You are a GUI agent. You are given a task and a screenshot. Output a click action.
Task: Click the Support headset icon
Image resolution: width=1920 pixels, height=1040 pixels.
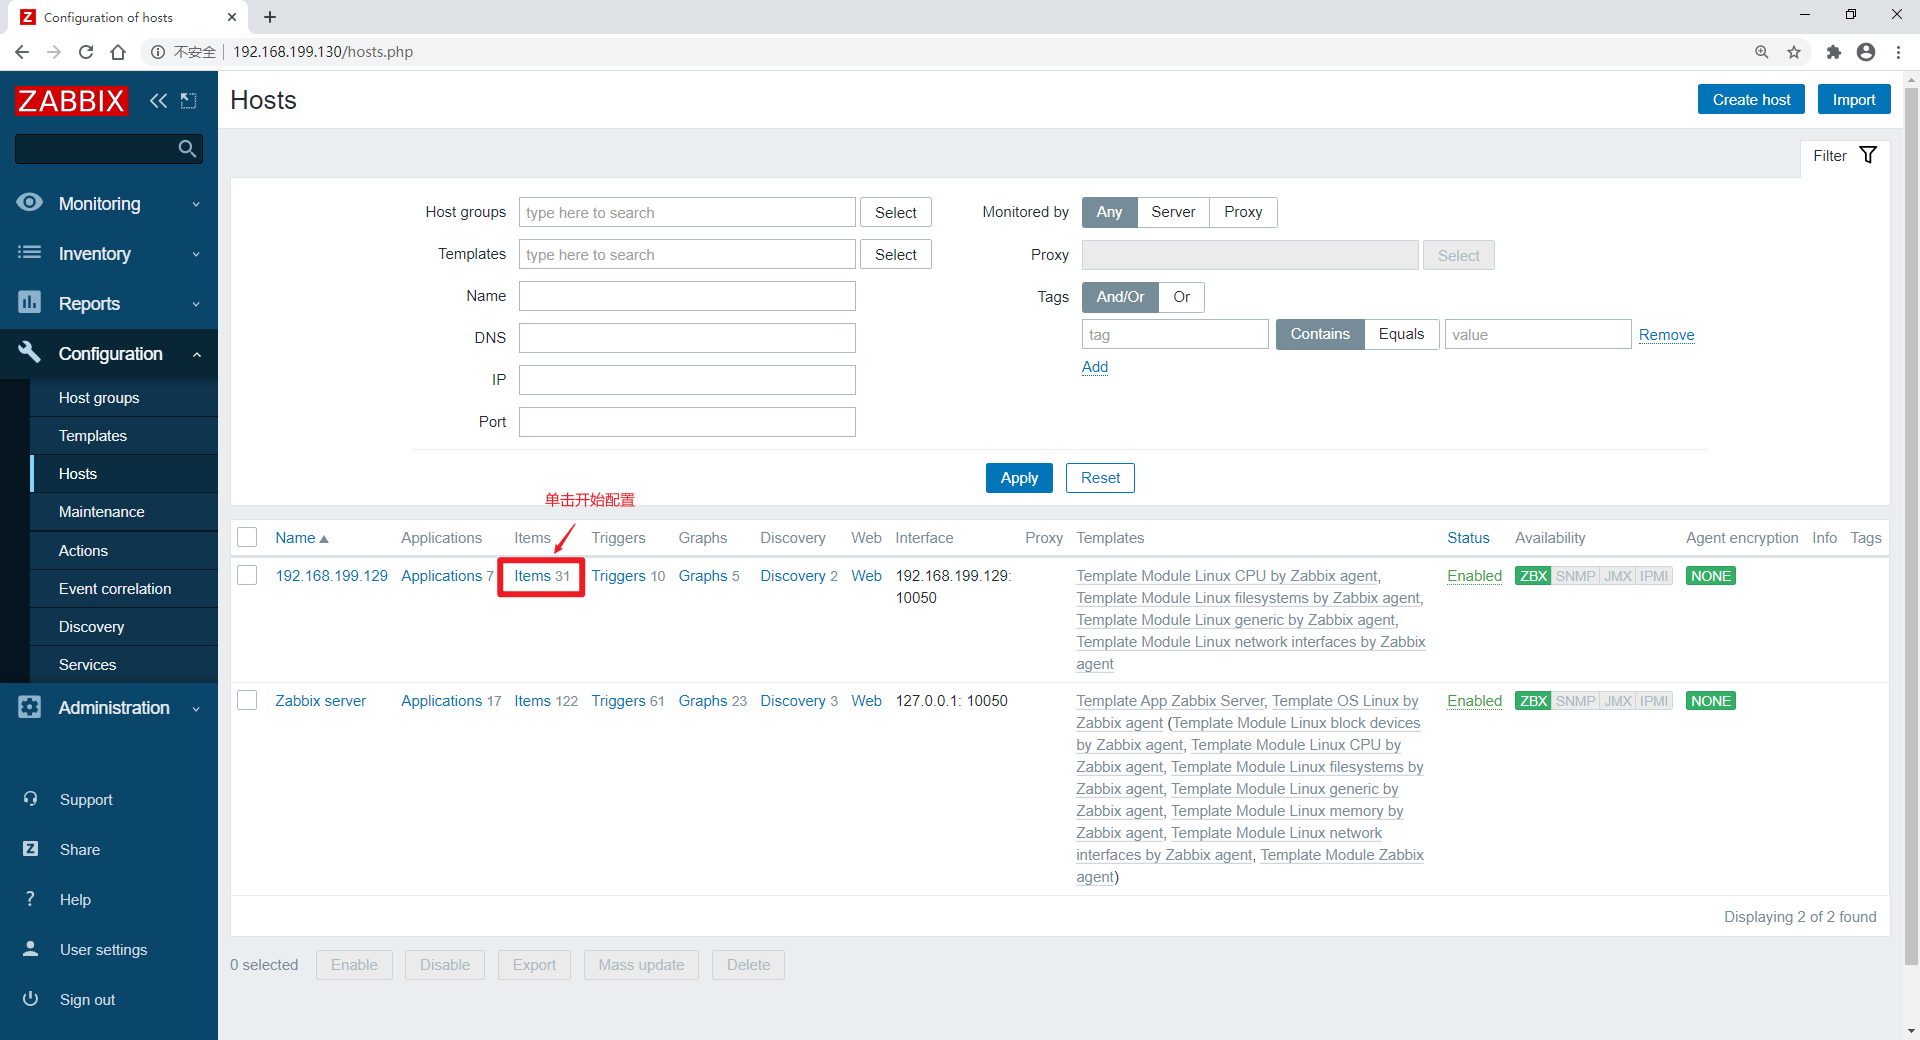click(x=30, y=799)
